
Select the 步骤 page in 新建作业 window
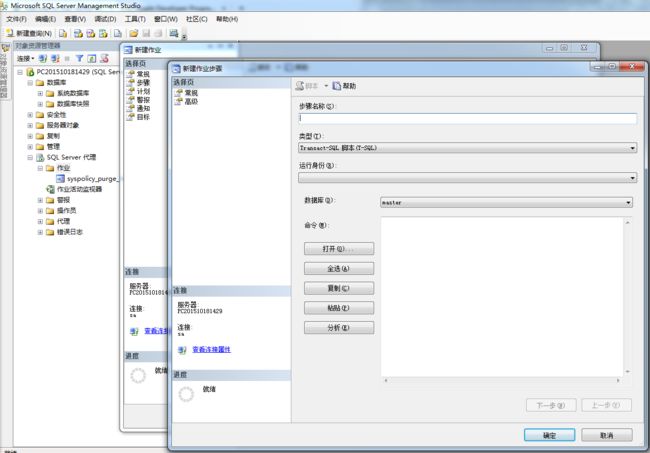point(139,82)
